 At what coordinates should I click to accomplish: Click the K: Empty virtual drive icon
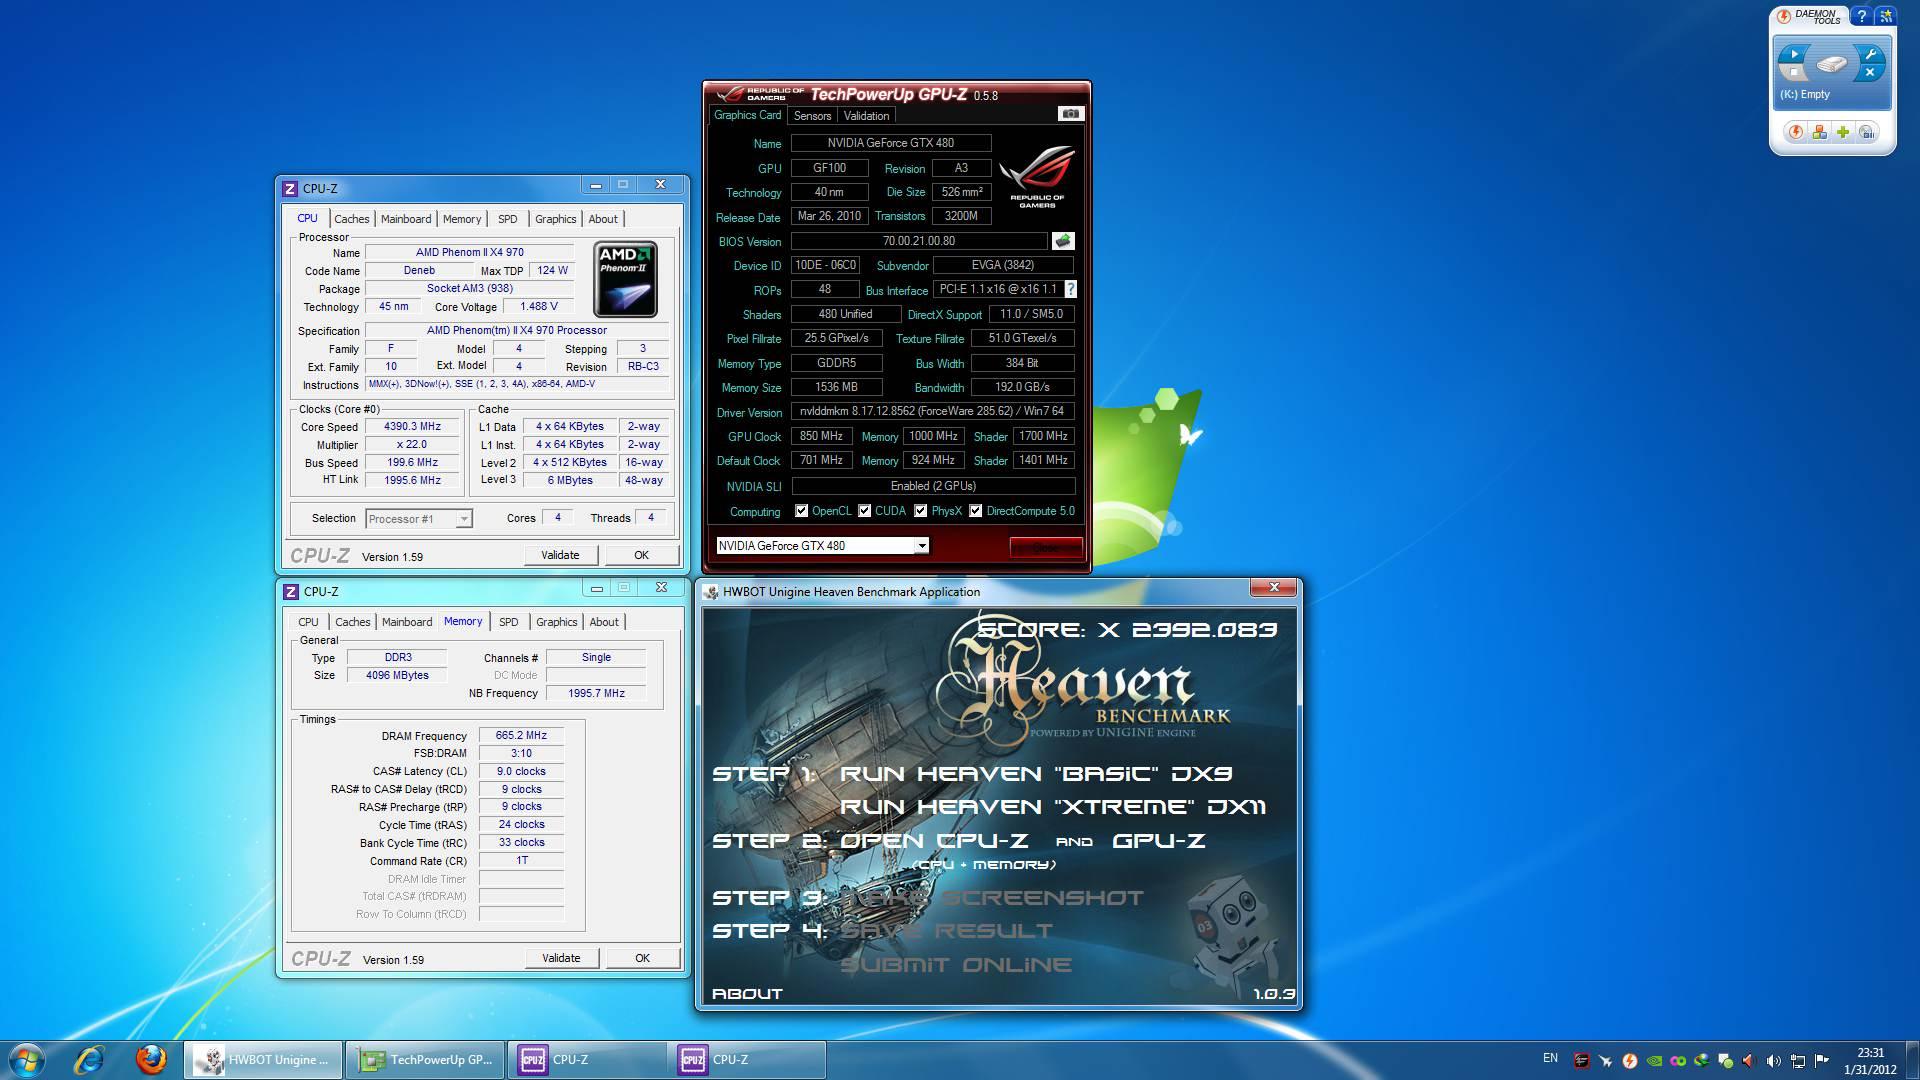tap(1831, 64)
